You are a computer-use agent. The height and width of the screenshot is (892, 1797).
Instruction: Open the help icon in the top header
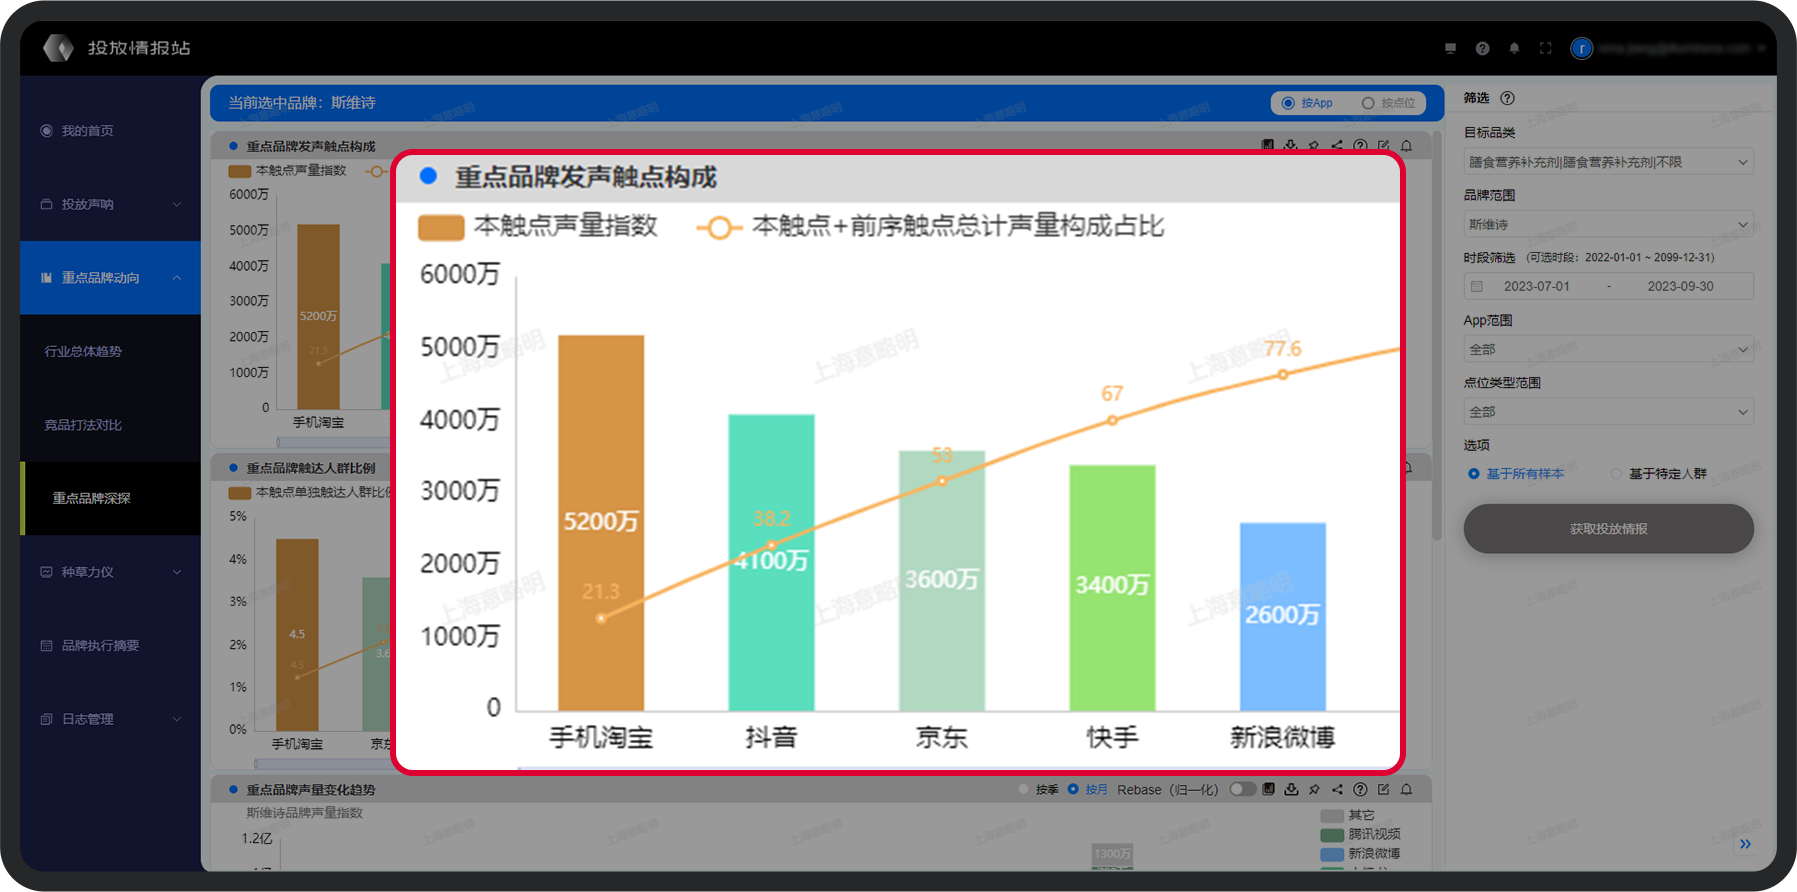point(1482,48)
